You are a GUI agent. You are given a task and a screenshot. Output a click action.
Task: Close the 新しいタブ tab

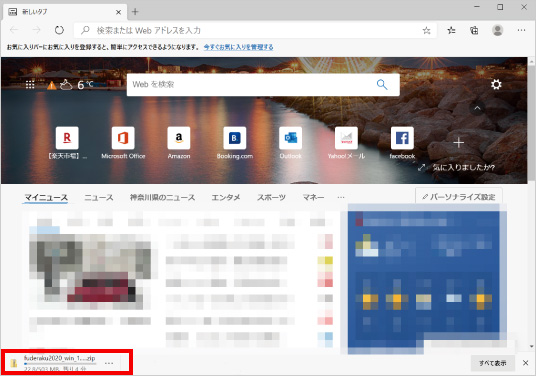(118, 12)
